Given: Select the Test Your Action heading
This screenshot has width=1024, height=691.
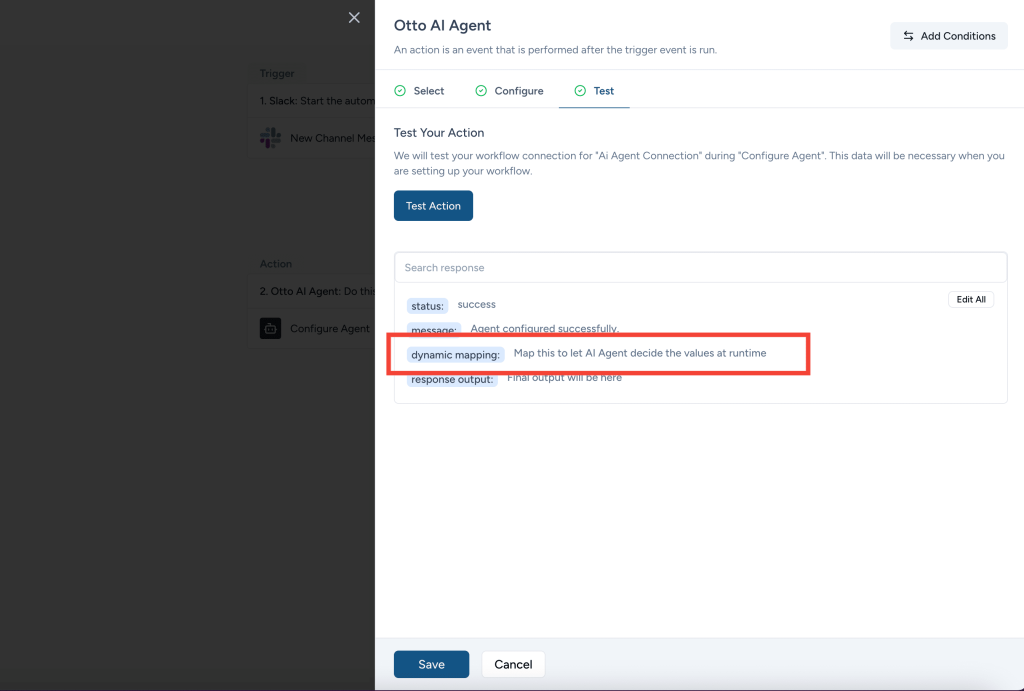Looking at the screenshot, I should click(439, 133).
